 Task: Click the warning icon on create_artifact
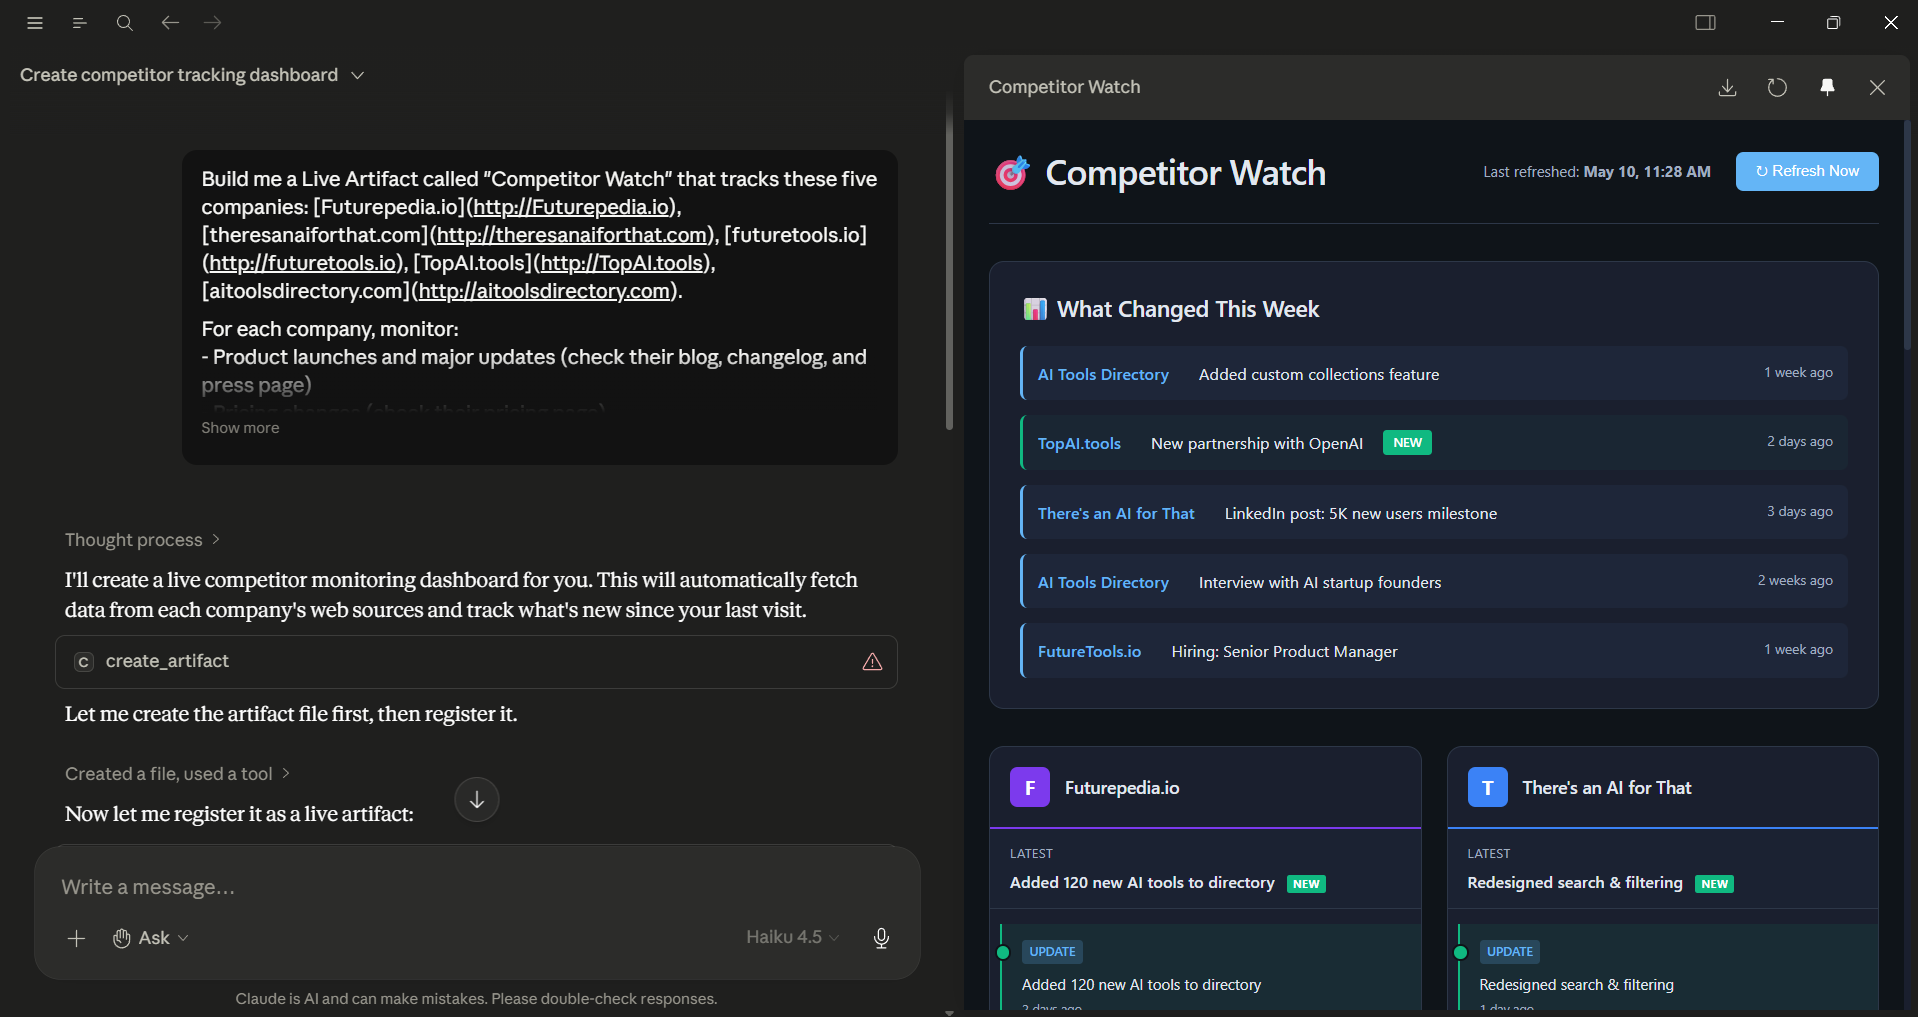[872, 662]
